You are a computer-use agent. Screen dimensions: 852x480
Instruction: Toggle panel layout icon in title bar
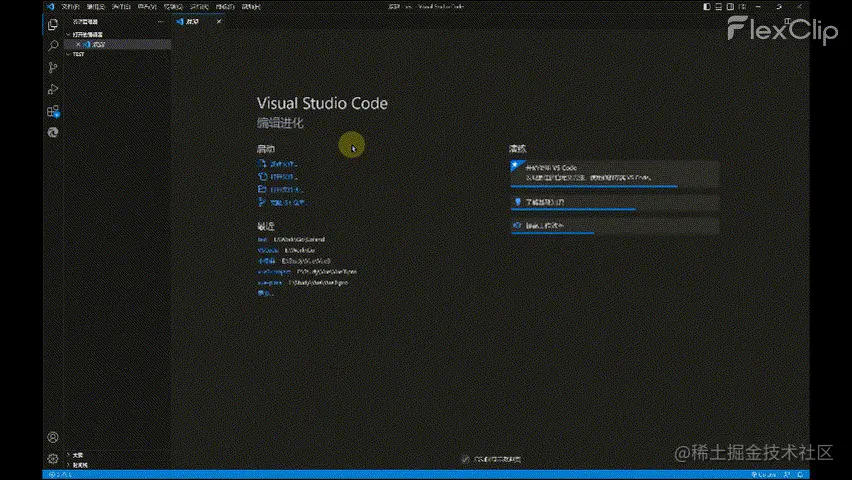(x=718, y=7)
